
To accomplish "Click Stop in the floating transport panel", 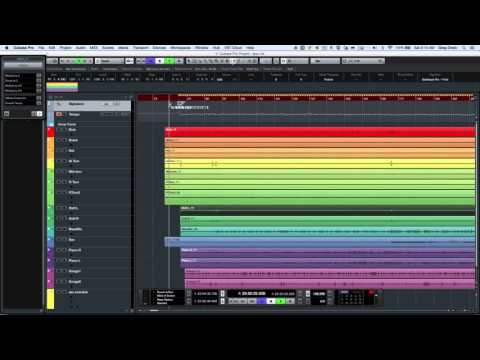I will click(x=271, y=301).
